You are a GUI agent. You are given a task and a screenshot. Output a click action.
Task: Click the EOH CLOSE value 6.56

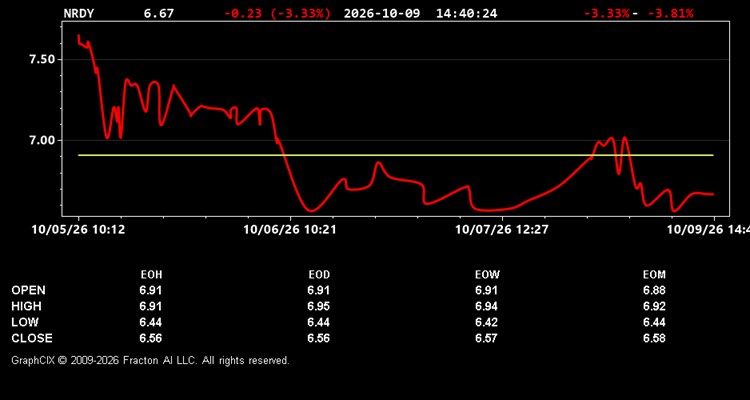[151, 338]
